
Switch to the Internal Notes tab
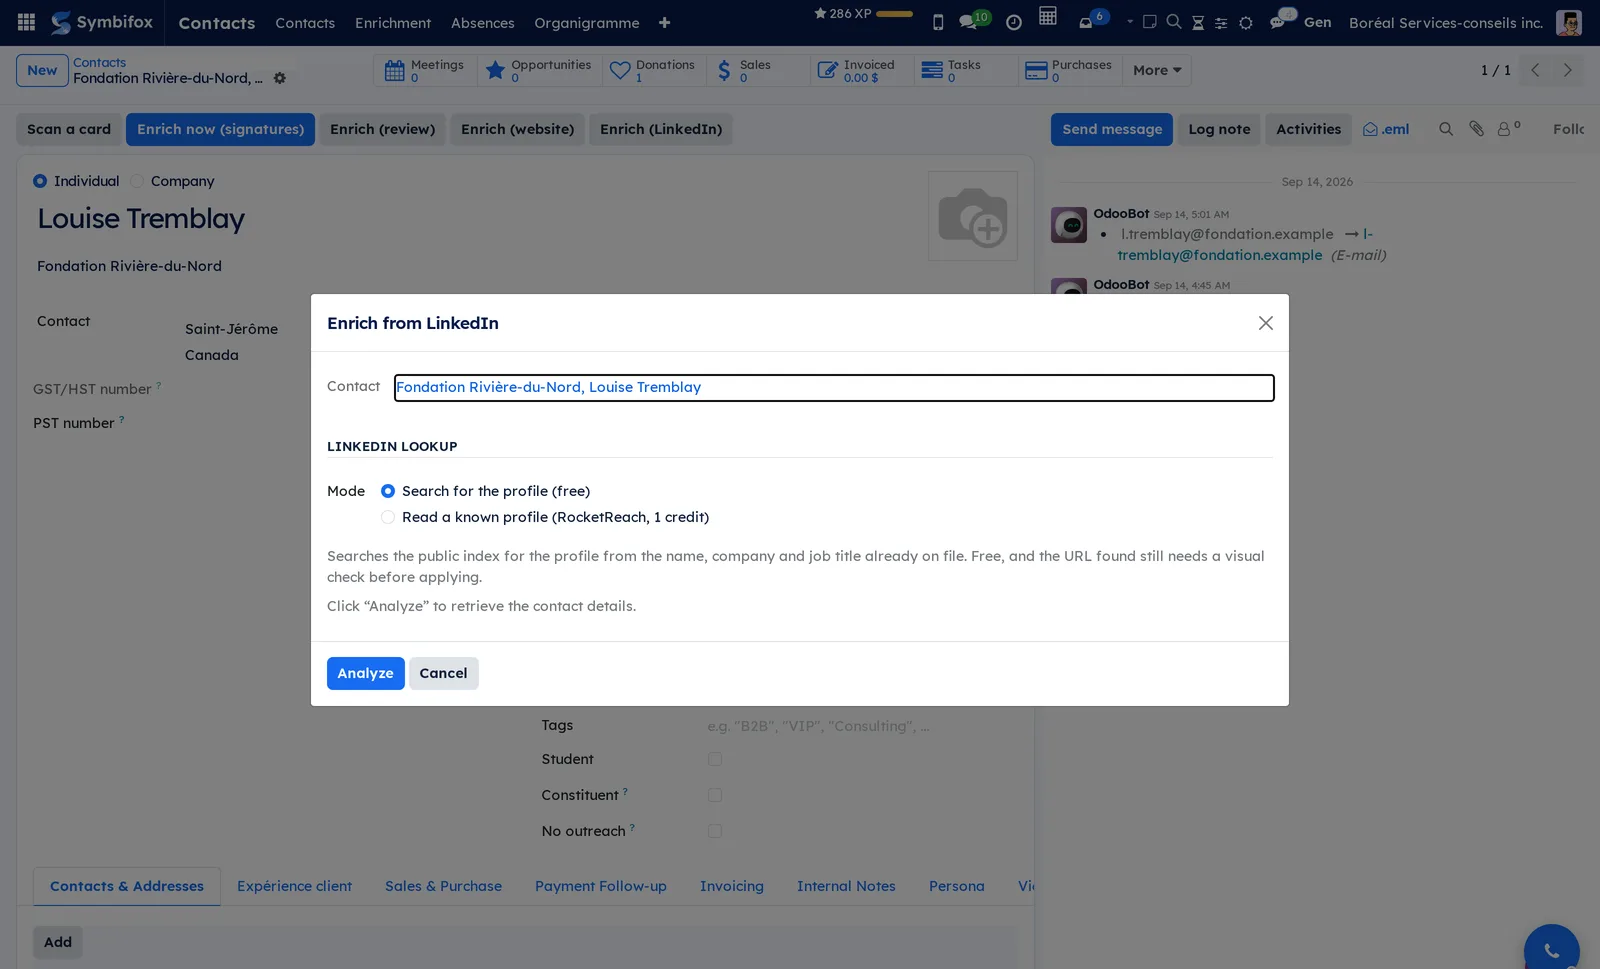point(846,886)
